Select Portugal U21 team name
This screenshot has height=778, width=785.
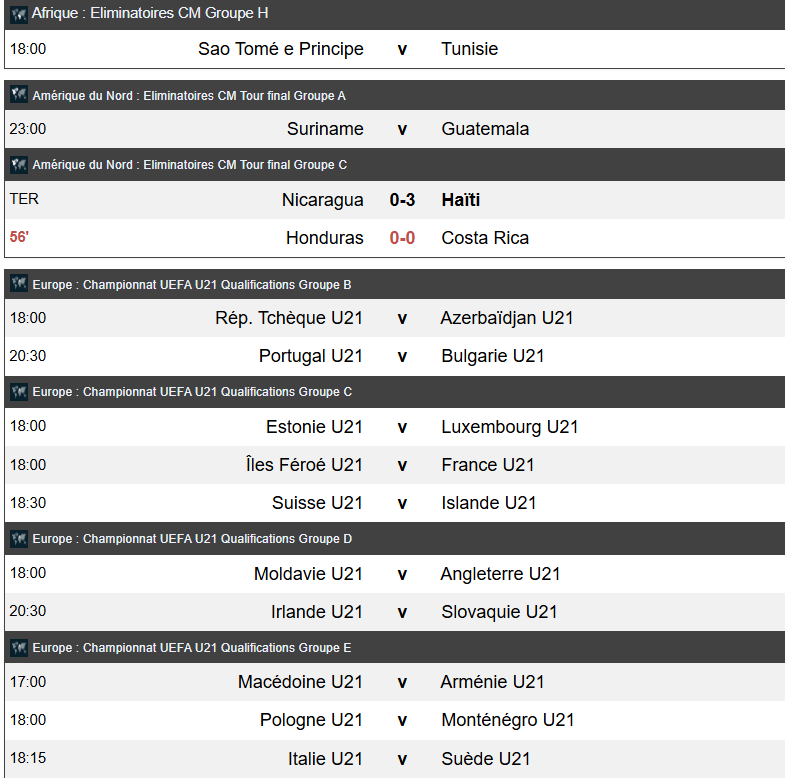[310, 356]
